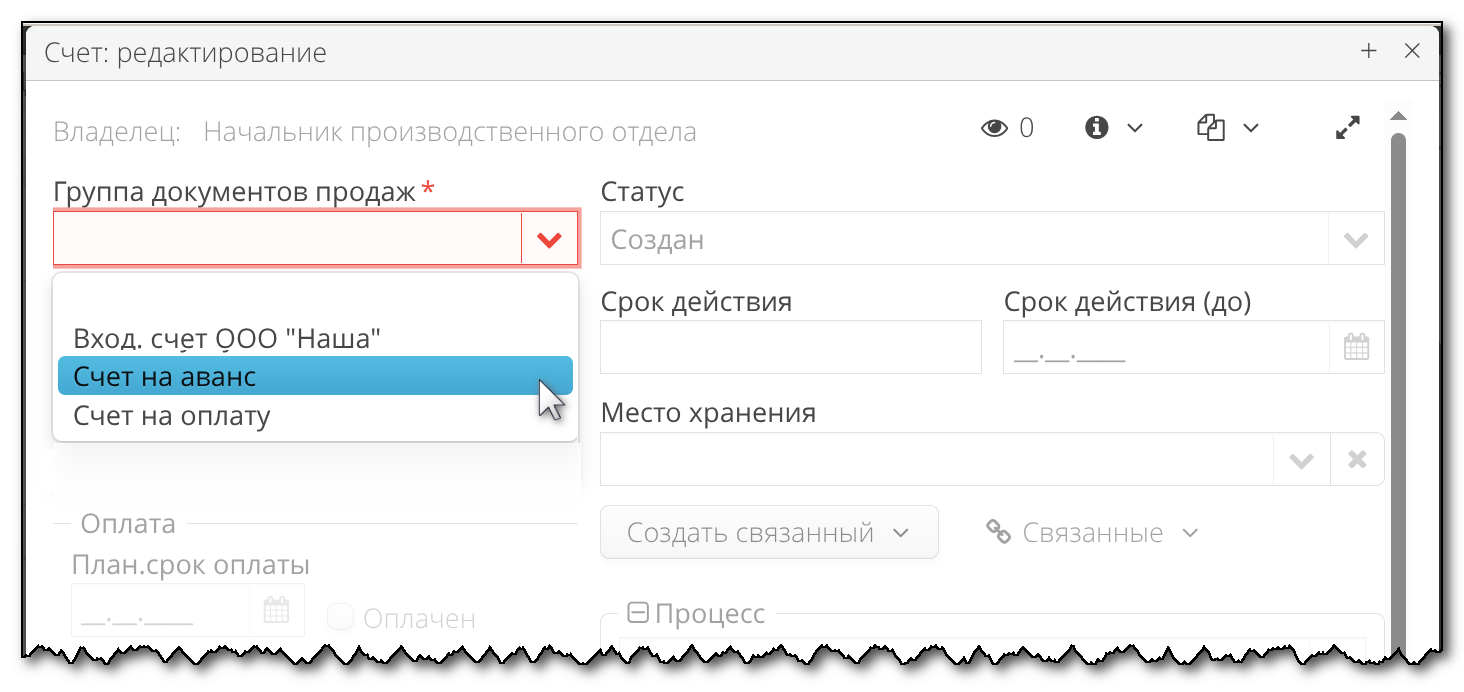The height and width of the screenshot is (692, 1464).
Task: Collapse the Процесс section
Action: 637,612
